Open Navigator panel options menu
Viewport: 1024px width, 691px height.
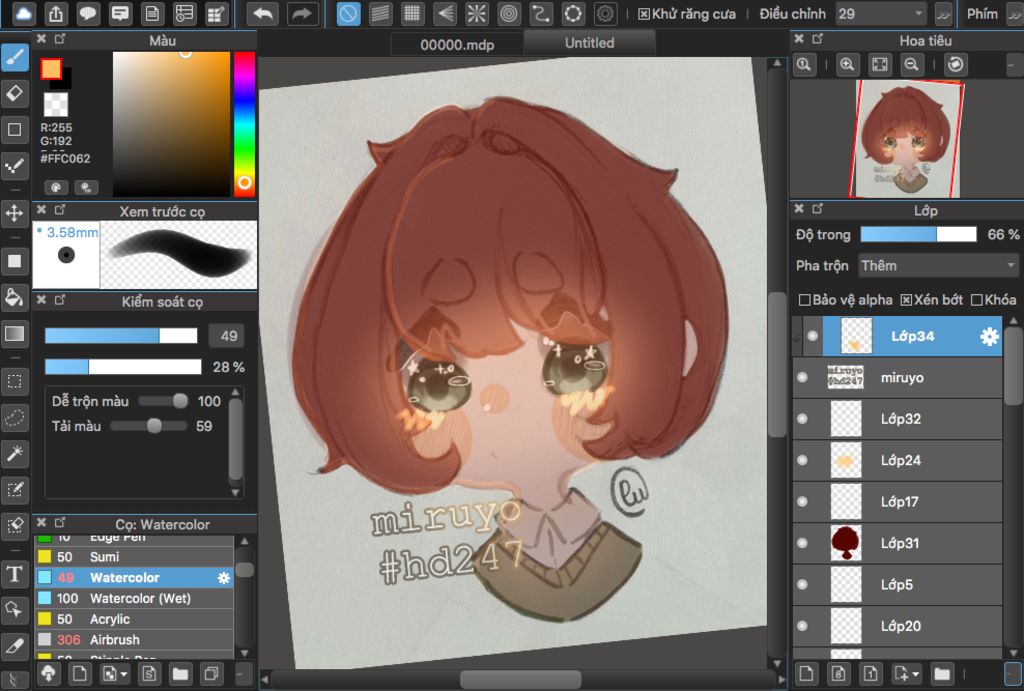(x=1014, y=64)
